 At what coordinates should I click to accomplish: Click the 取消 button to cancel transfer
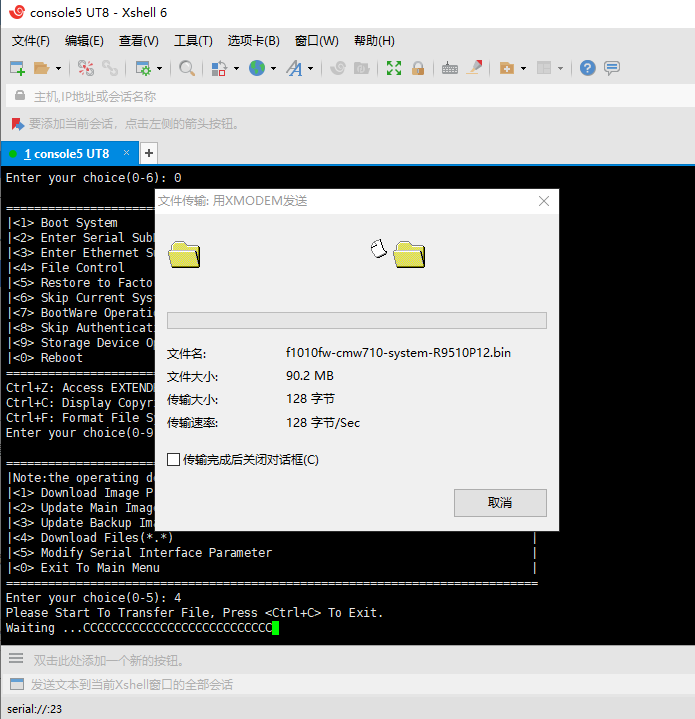point(500,502)
